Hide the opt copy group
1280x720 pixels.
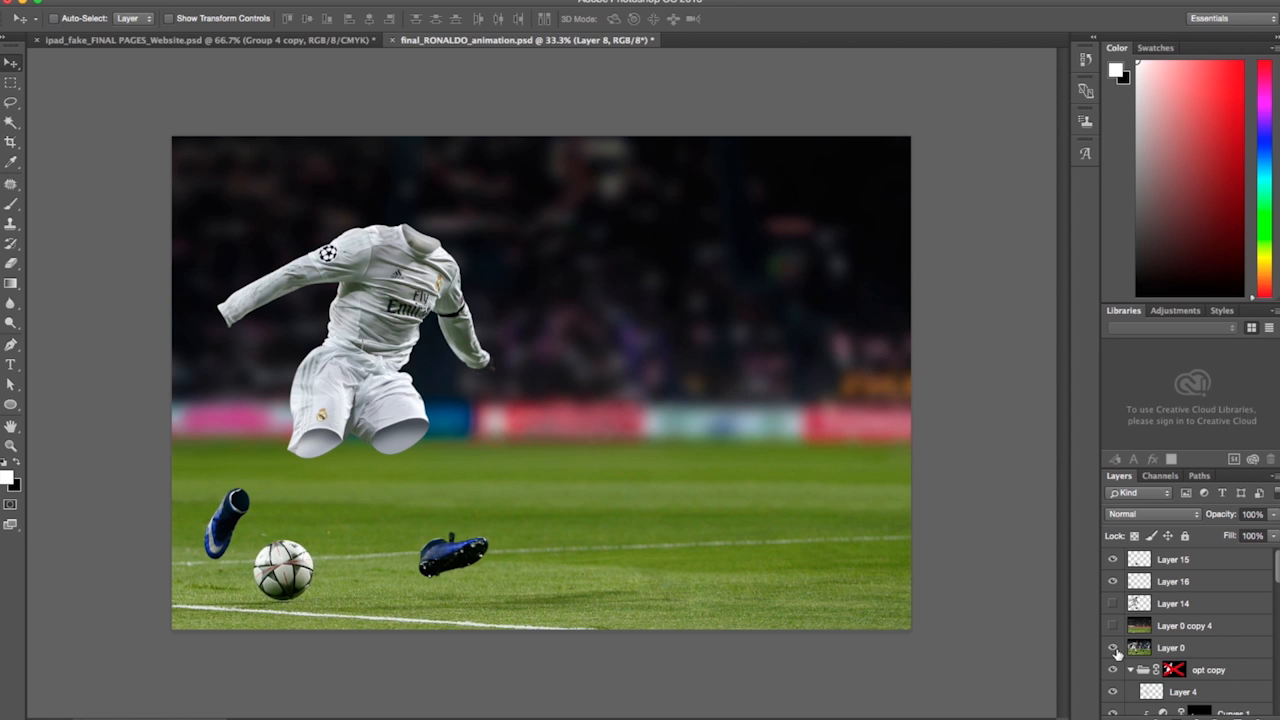pos(1113,670)
